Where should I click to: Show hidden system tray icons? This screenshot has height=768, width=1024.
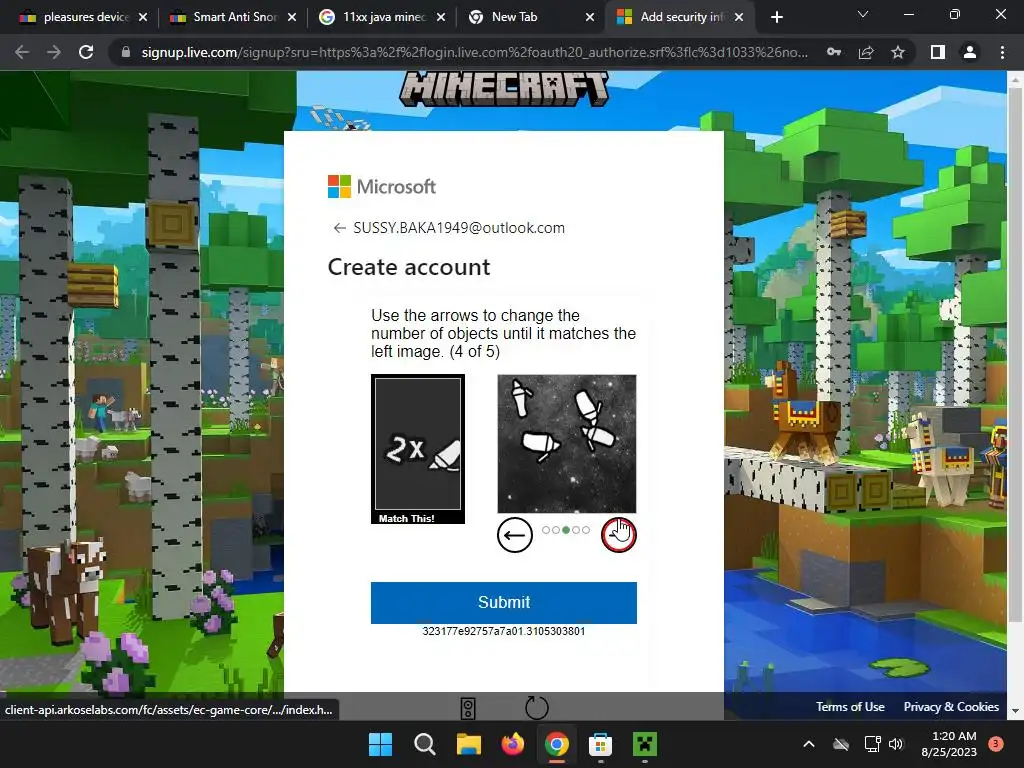pos(808,744)
